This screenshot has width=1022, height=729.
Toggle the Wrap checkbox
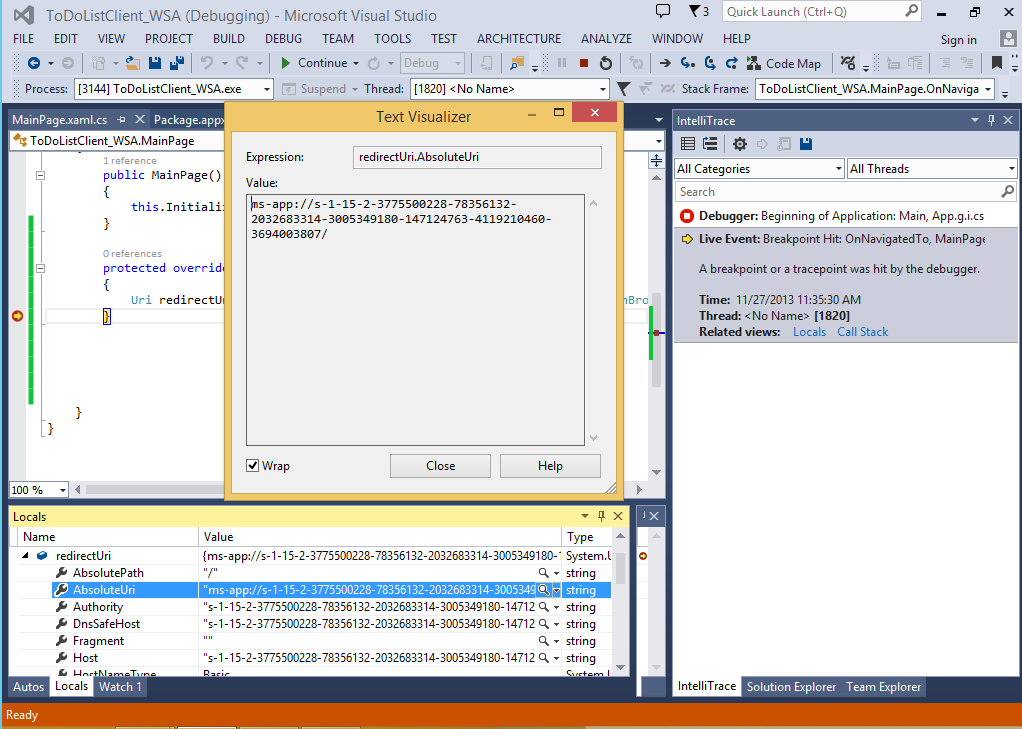[x=254, y=466]
